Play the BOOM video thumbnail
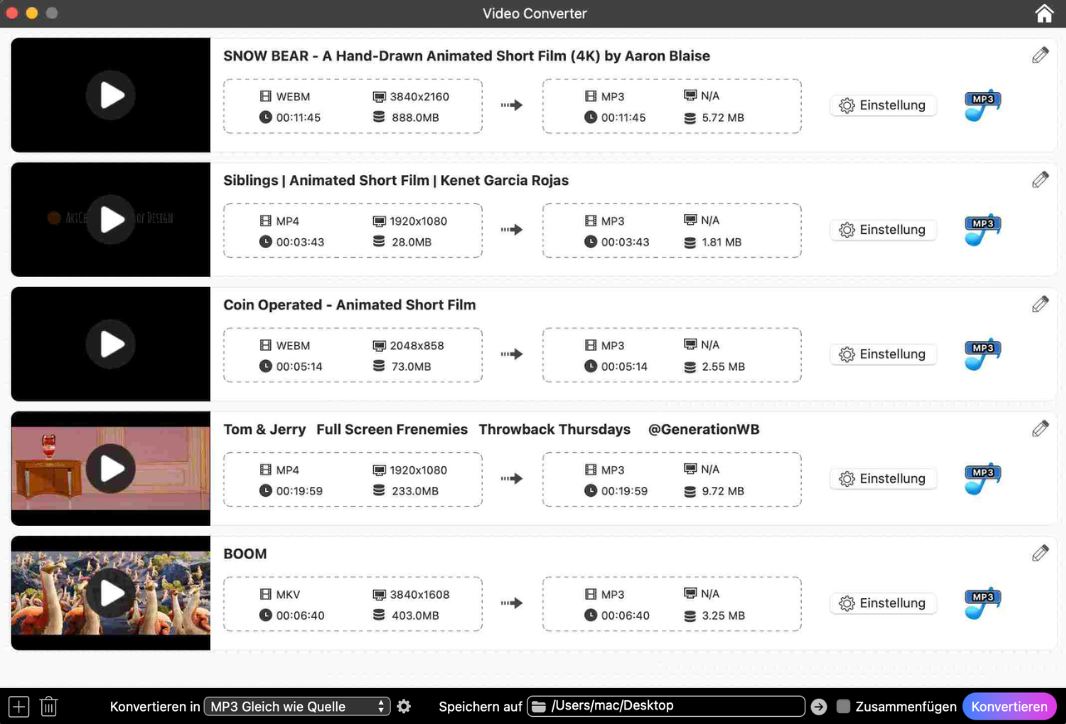The height and width of the screenshot is (724, 1066). tap(111, 593)
